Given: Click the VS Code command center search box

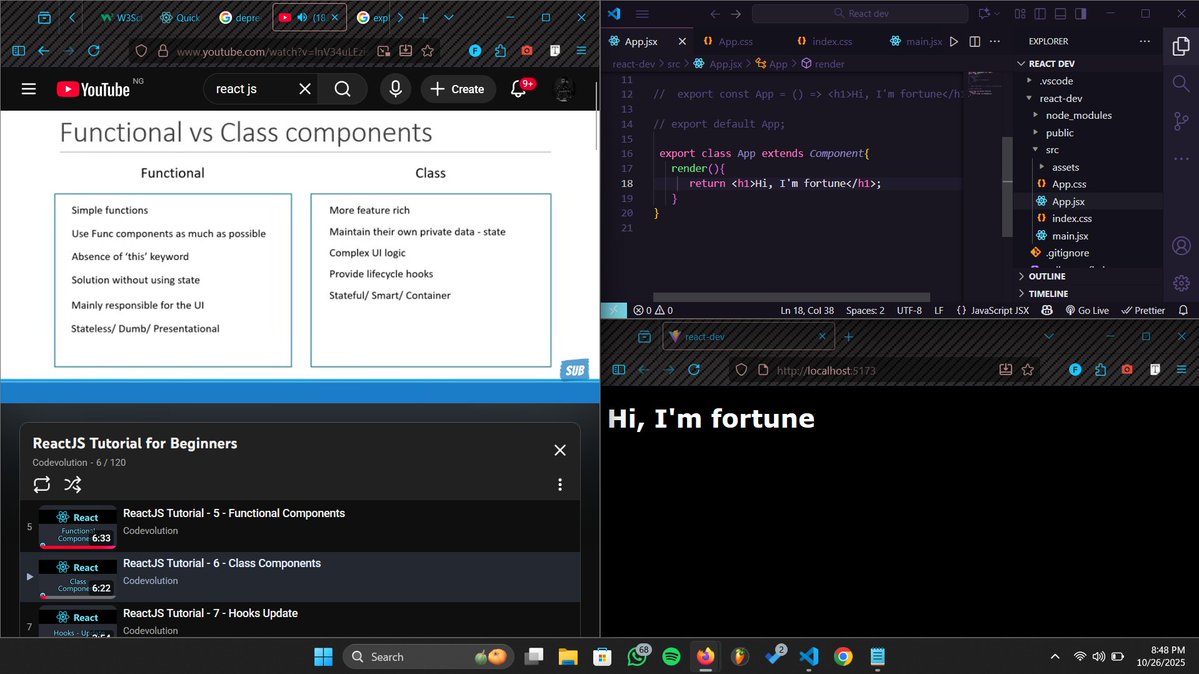Looking at the screenshot, I should [860, 14].
